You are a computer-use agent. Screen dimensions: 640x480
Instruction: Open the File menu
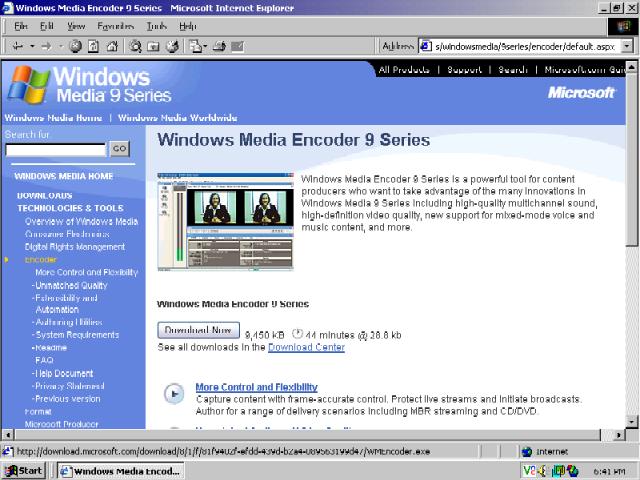coord(21,27)
